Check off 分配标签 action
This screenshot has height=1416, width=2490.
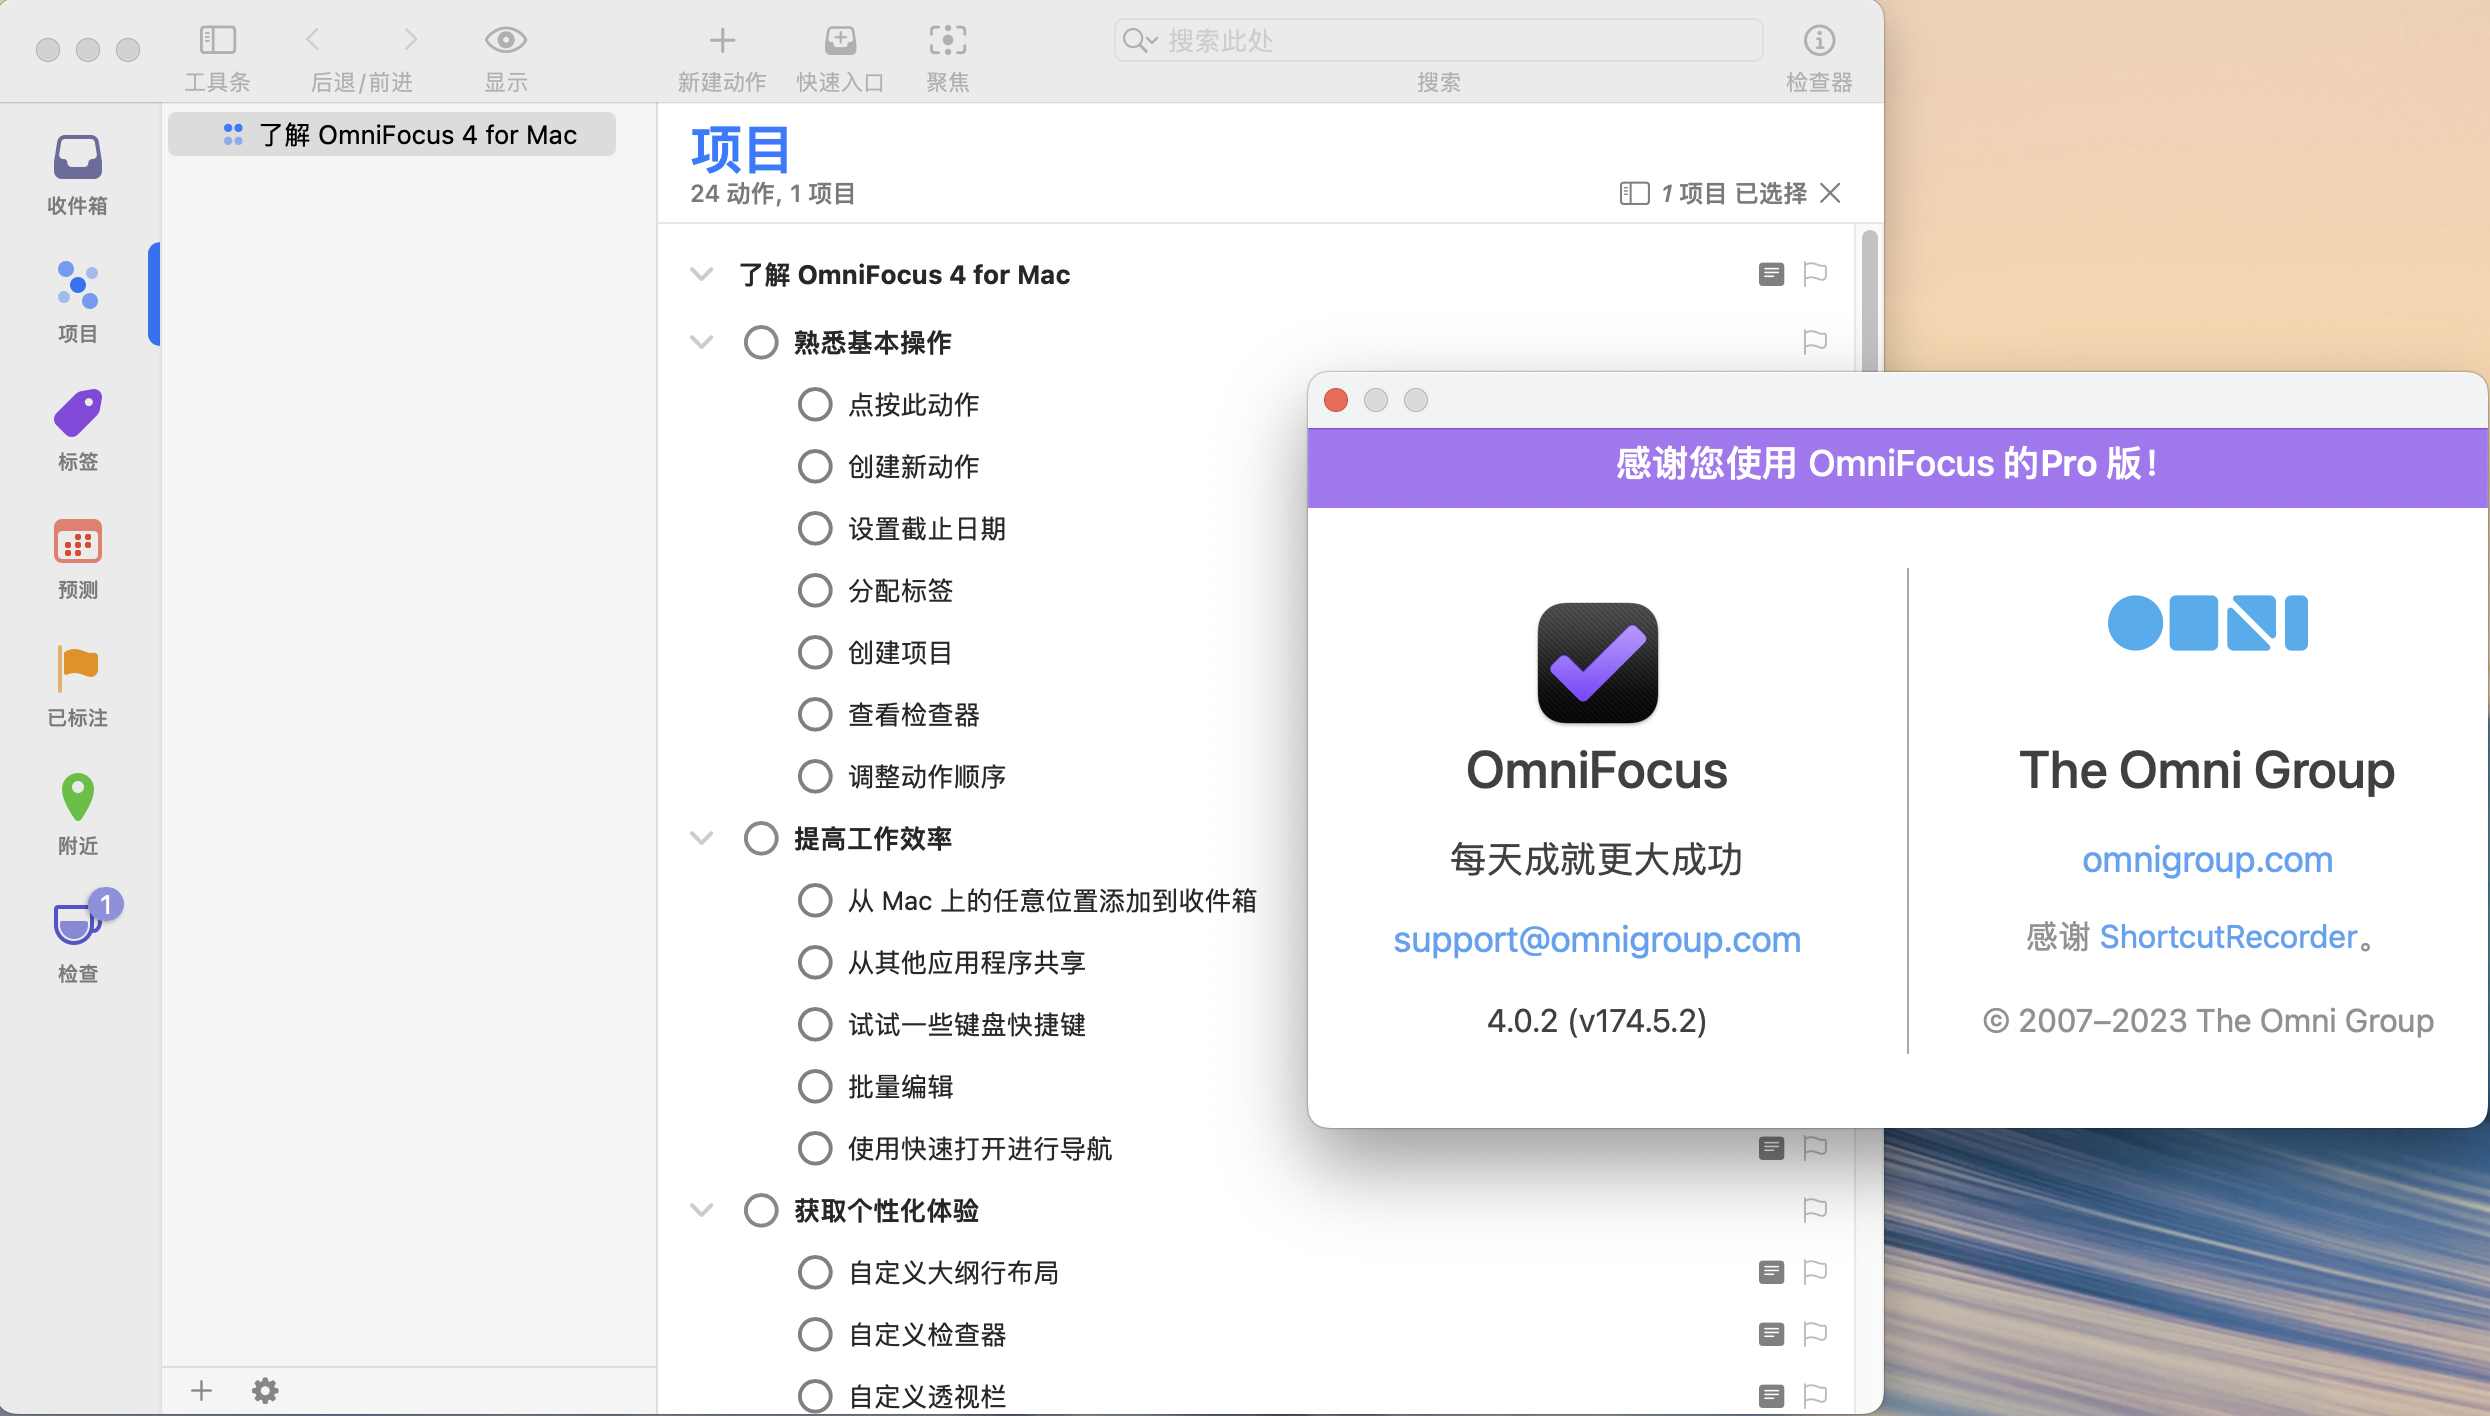[x=815, y=590]
